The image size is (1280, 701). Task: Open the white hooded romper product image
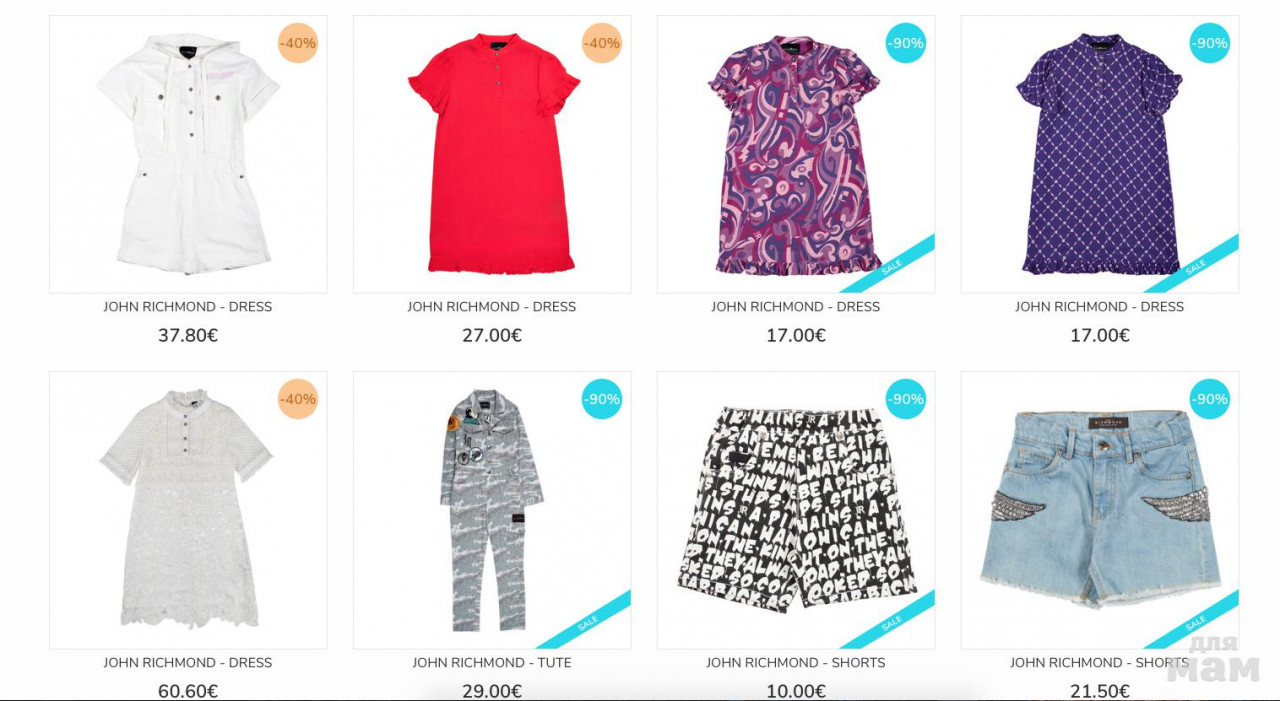(x=188, y=154)
